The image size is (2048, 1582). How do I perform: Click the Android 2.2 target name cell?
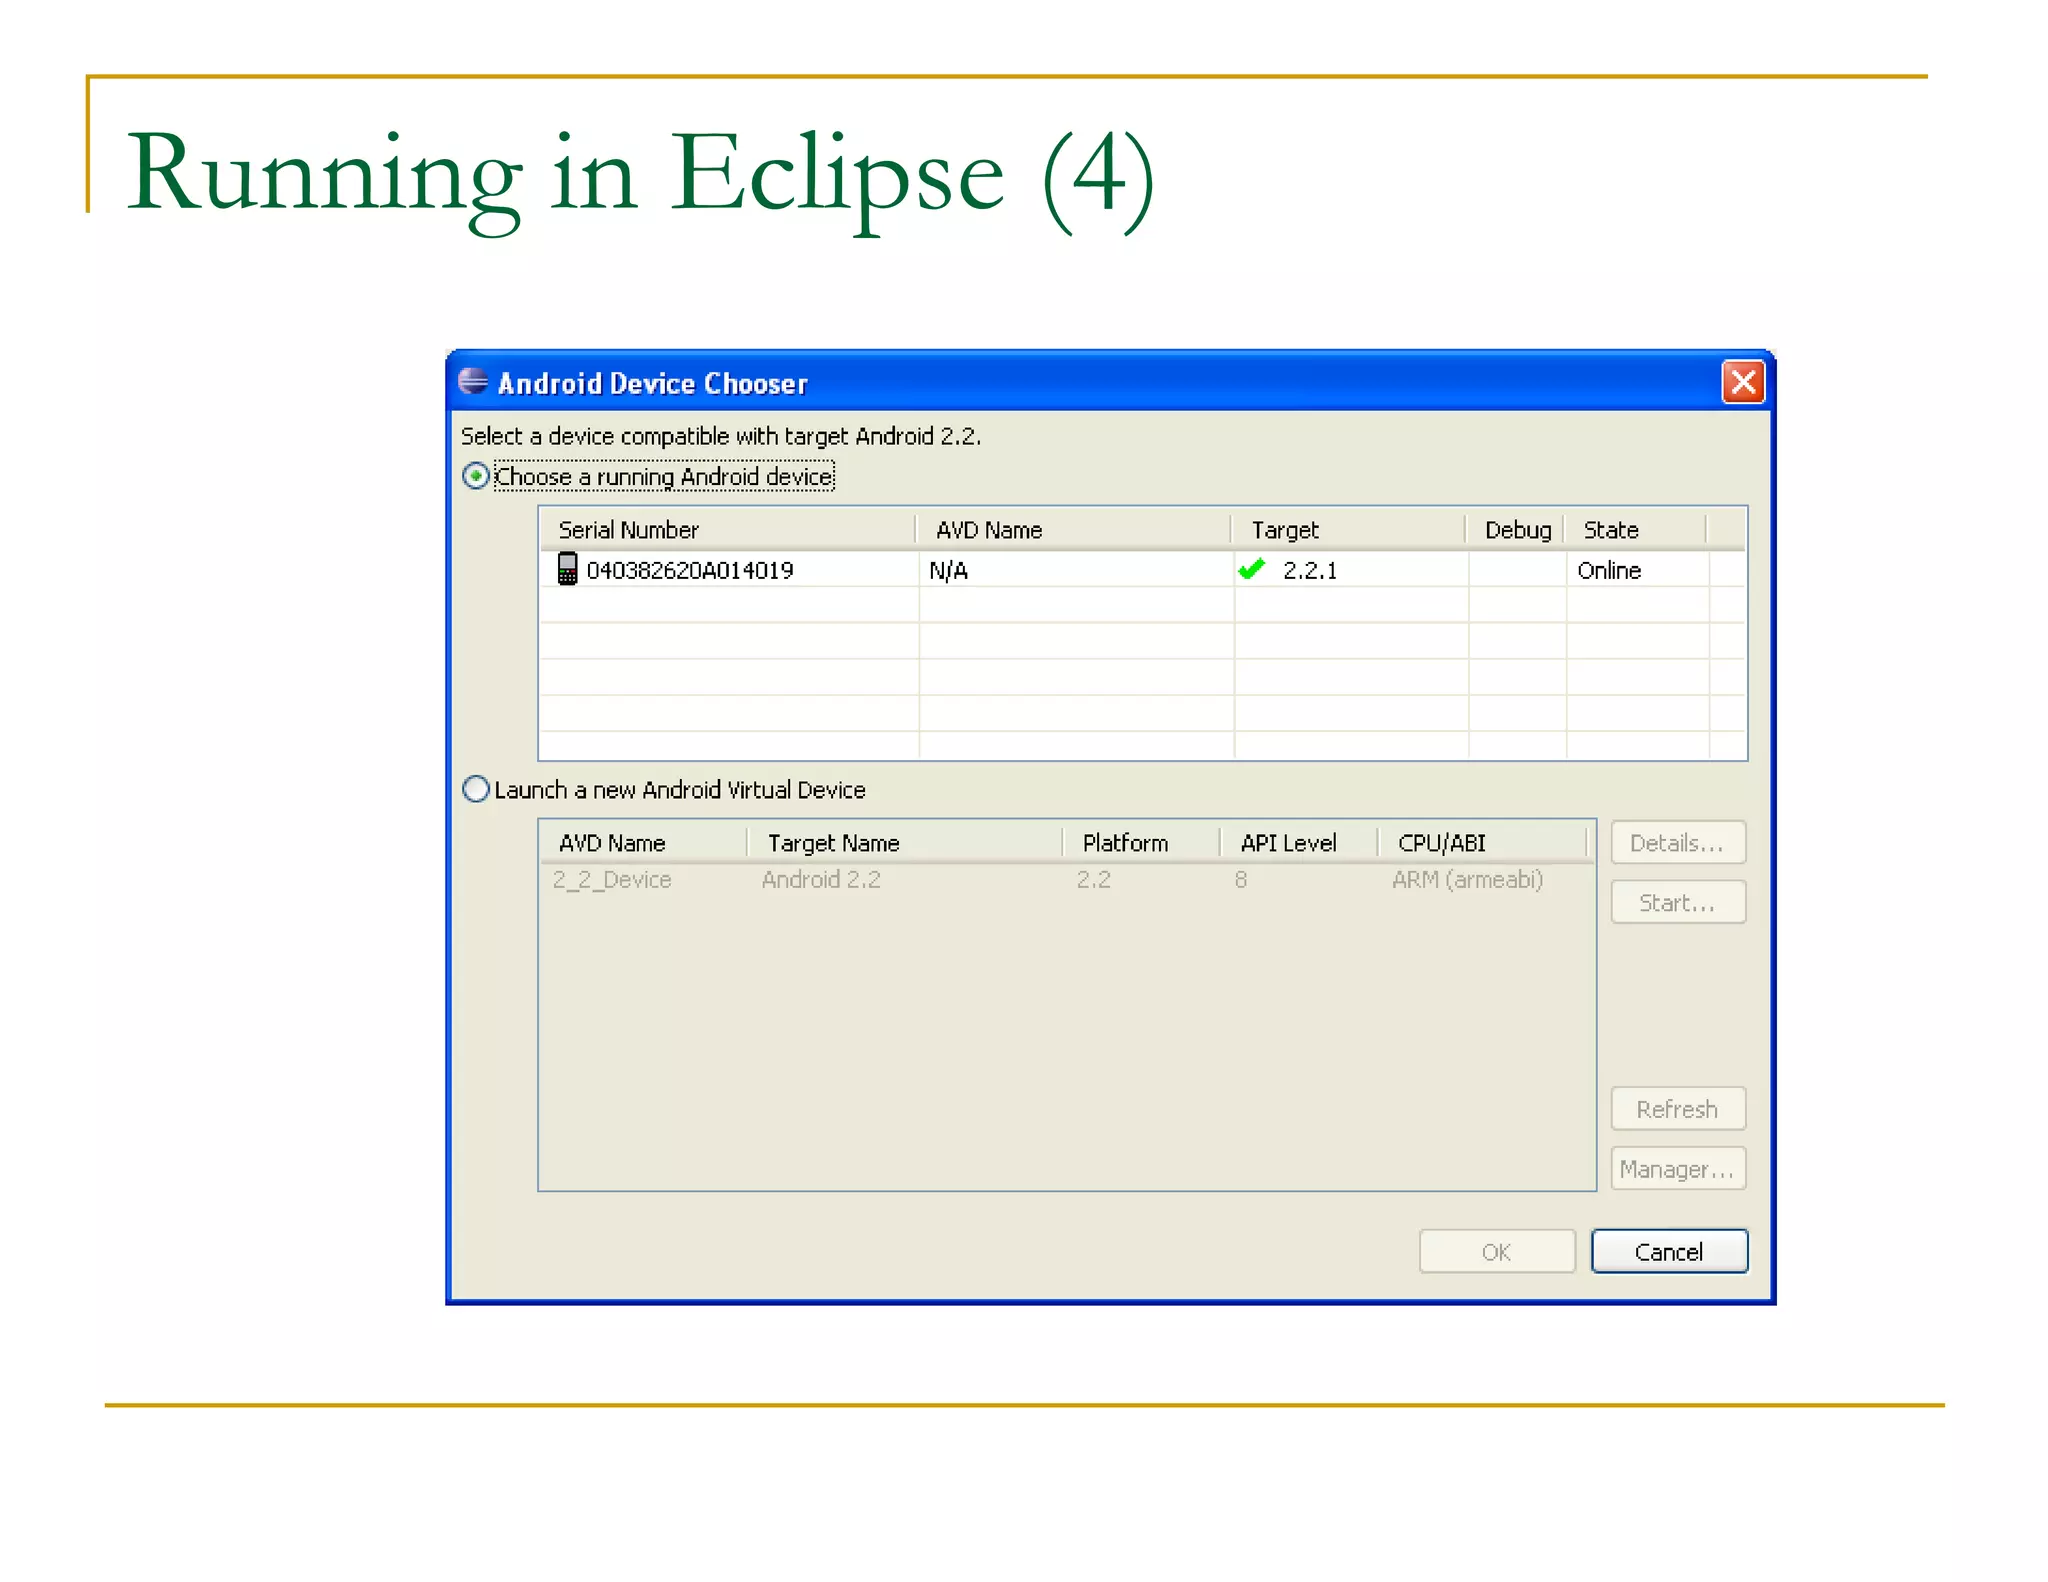(x=821, y=880)
